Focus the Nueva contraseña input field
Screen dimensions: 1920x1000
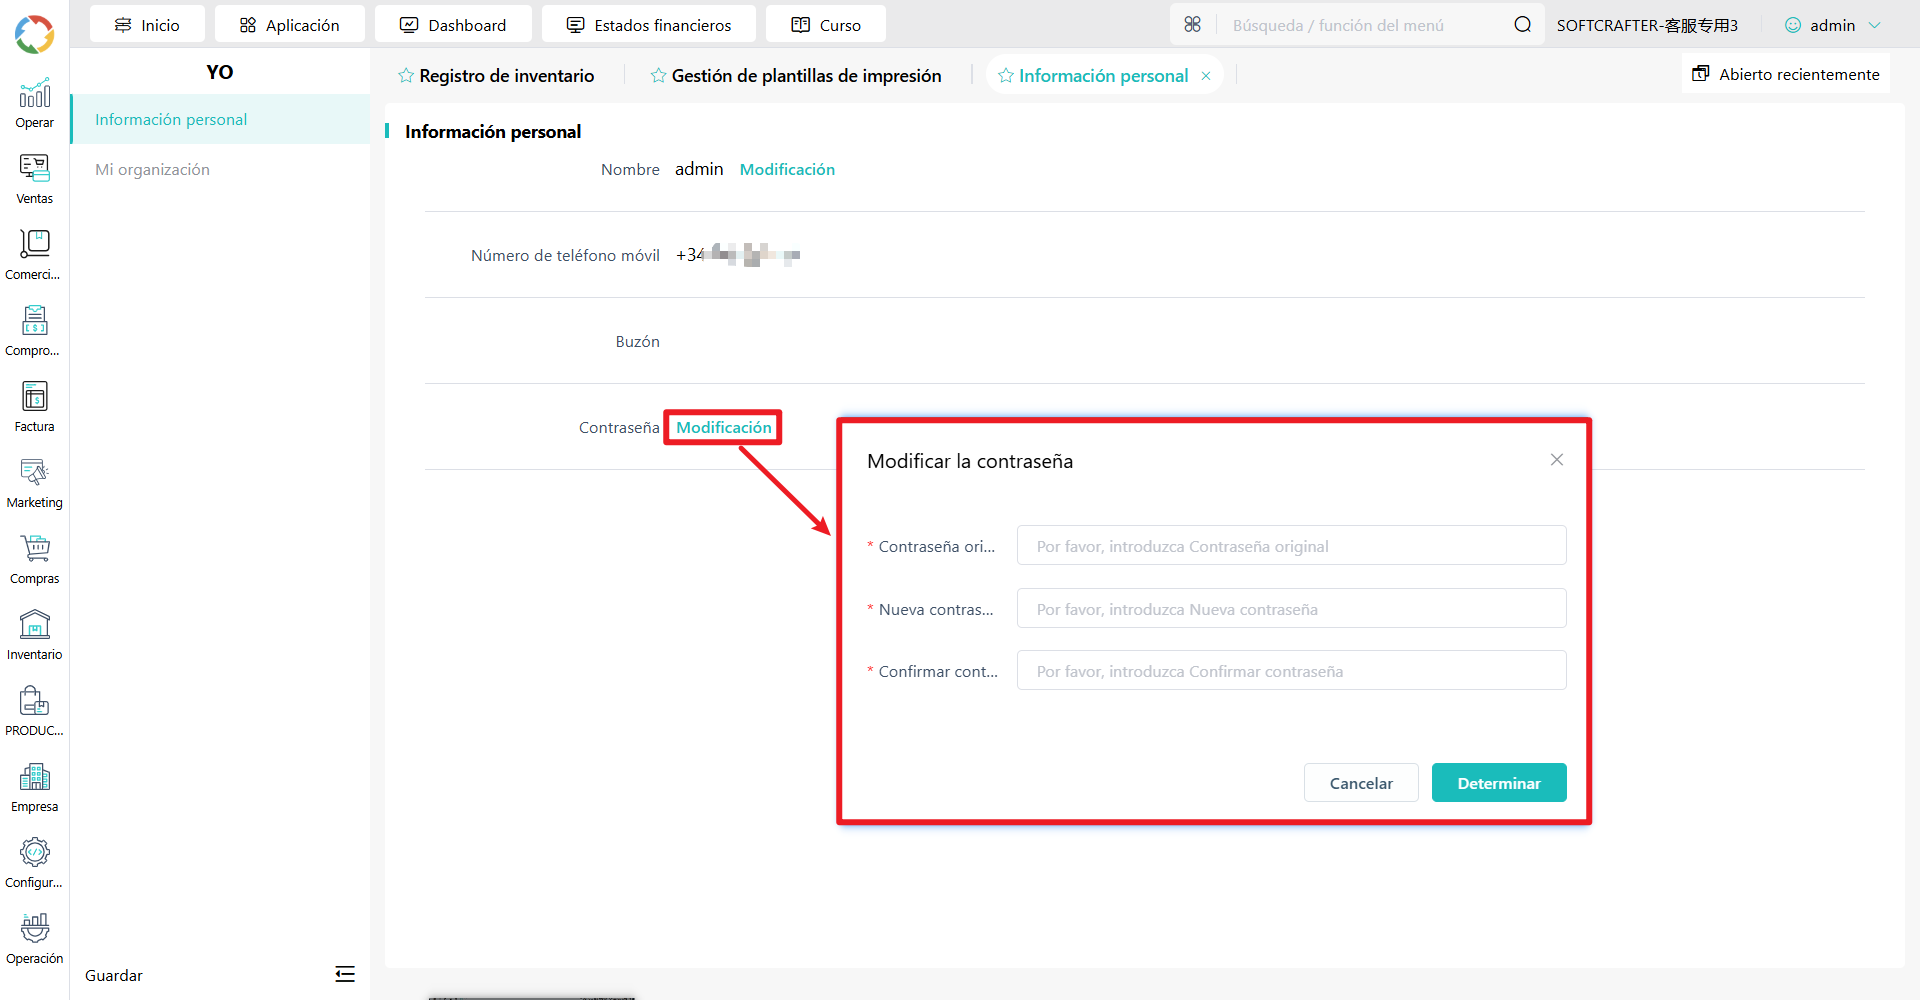1291,608
